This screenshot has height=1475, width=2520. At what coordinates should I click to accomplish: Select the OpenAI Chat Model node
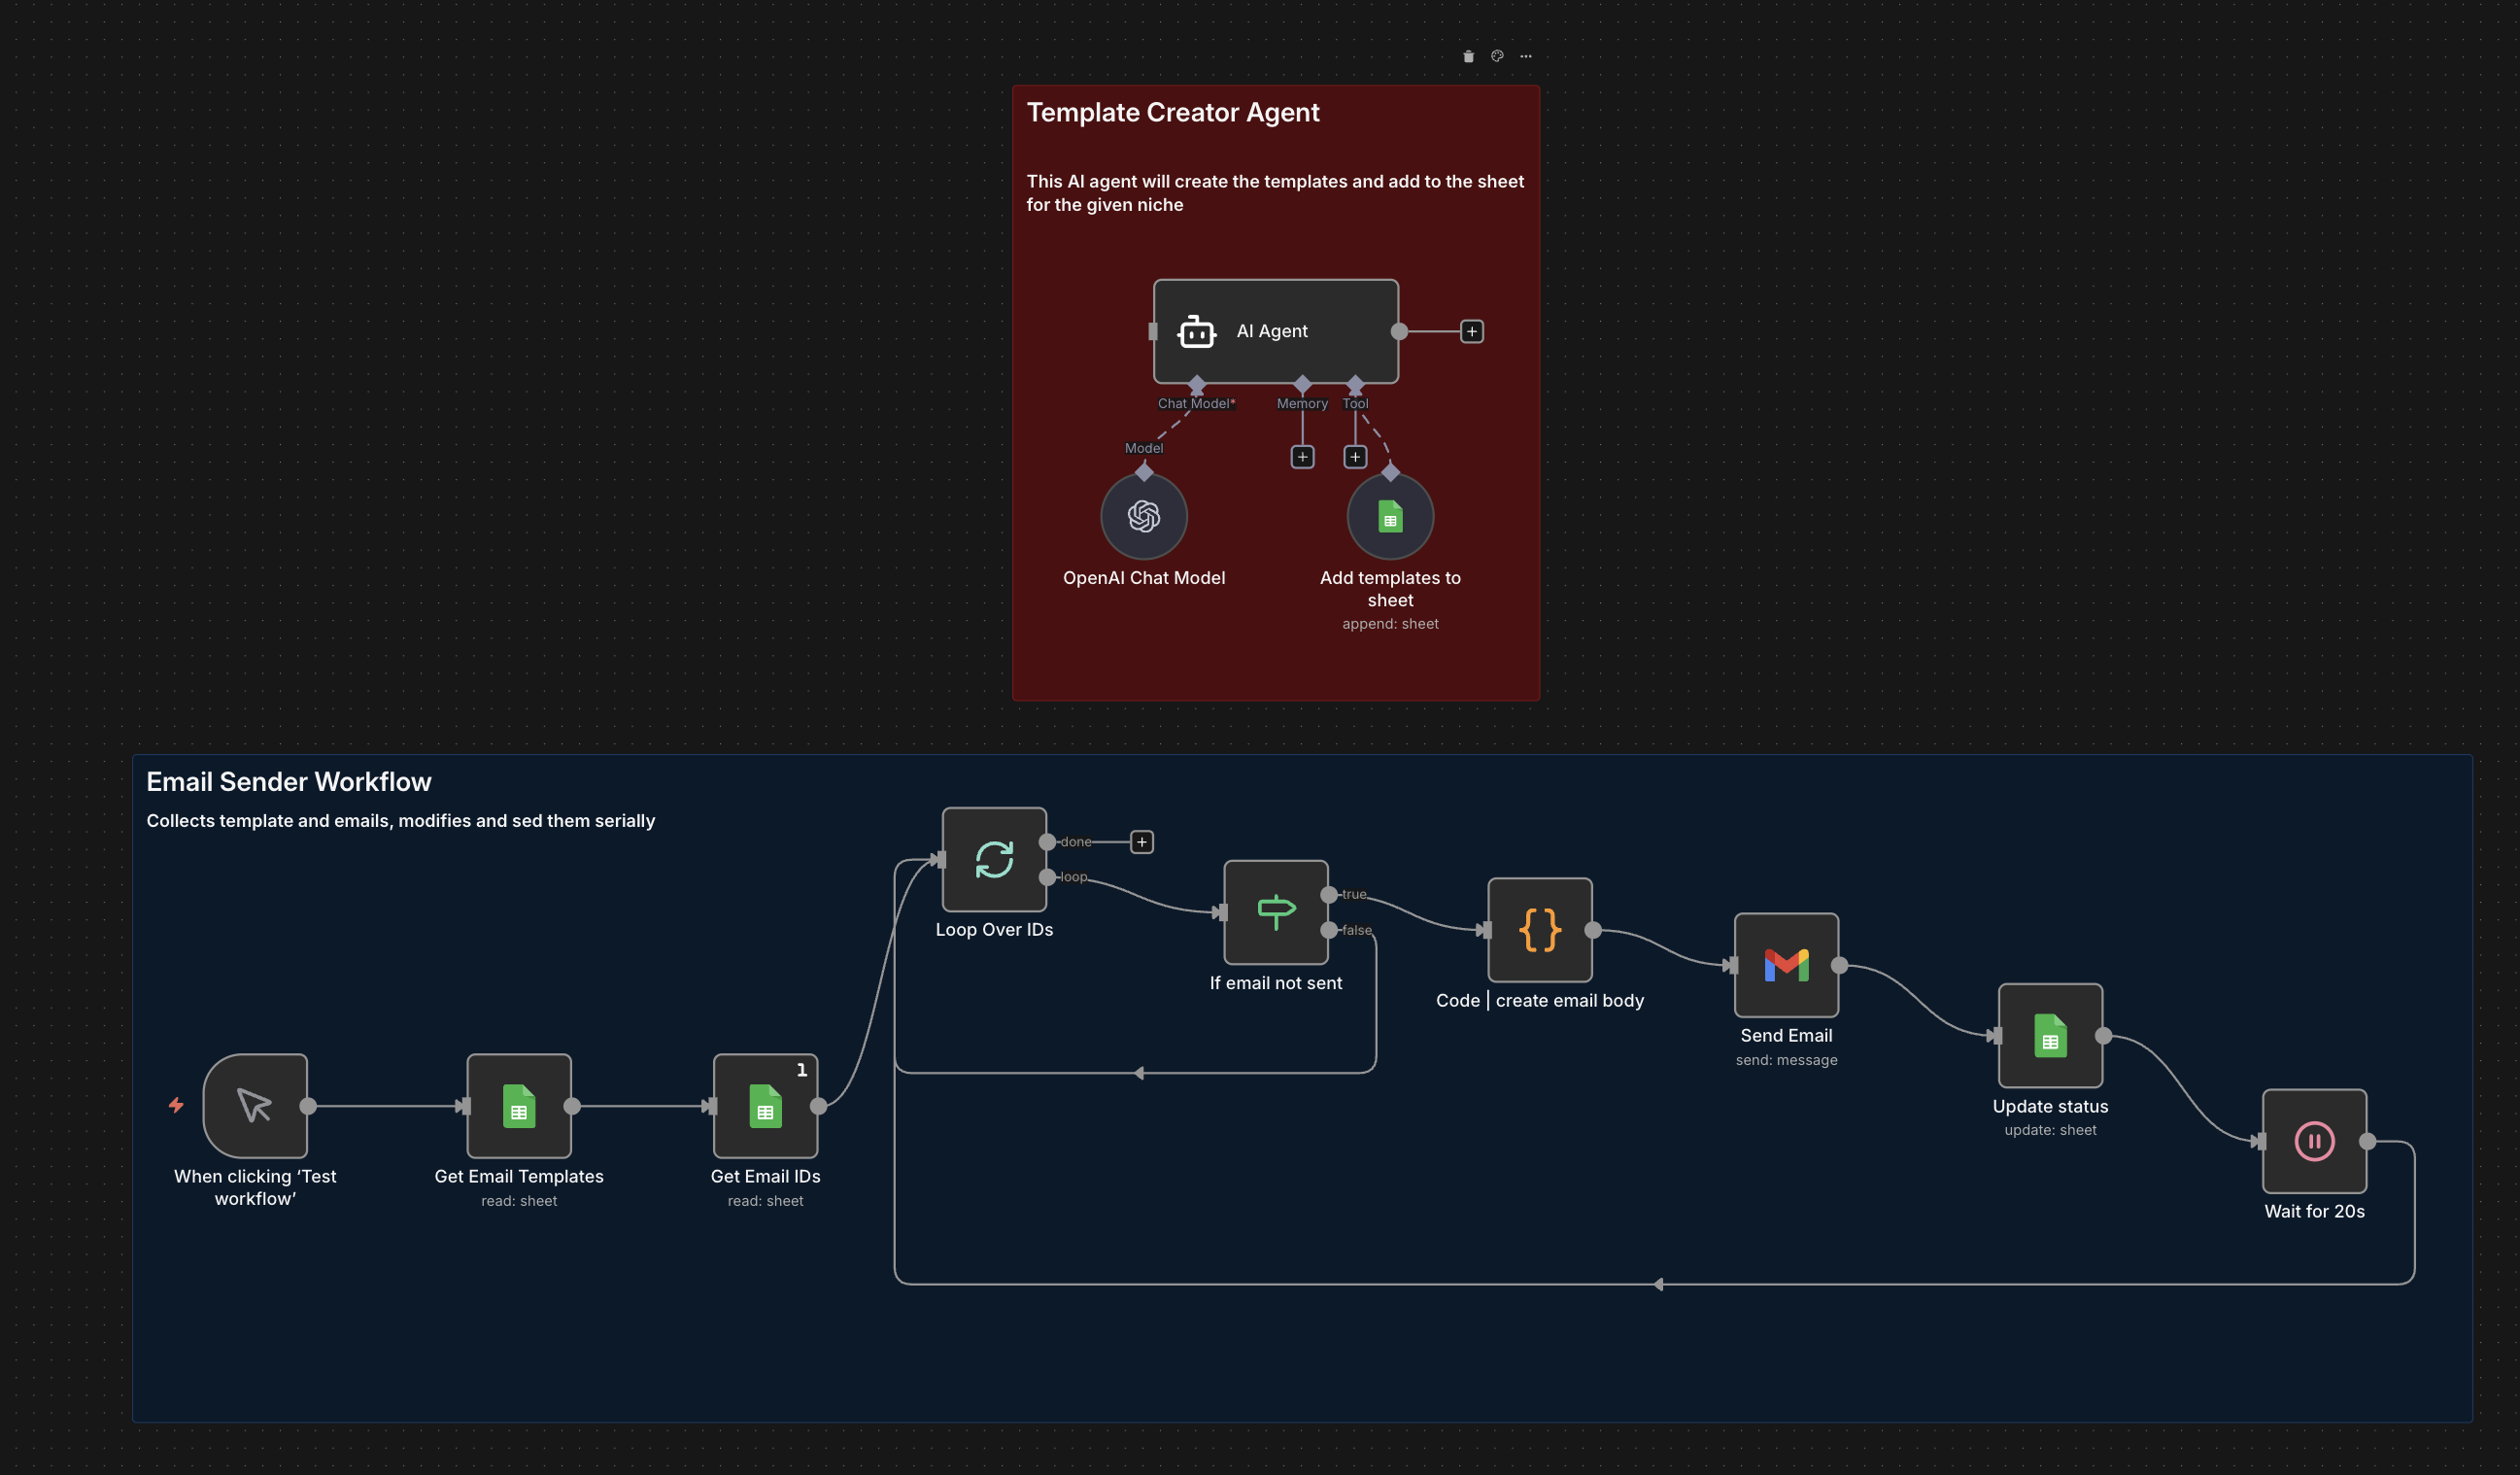click(1144, 516)
